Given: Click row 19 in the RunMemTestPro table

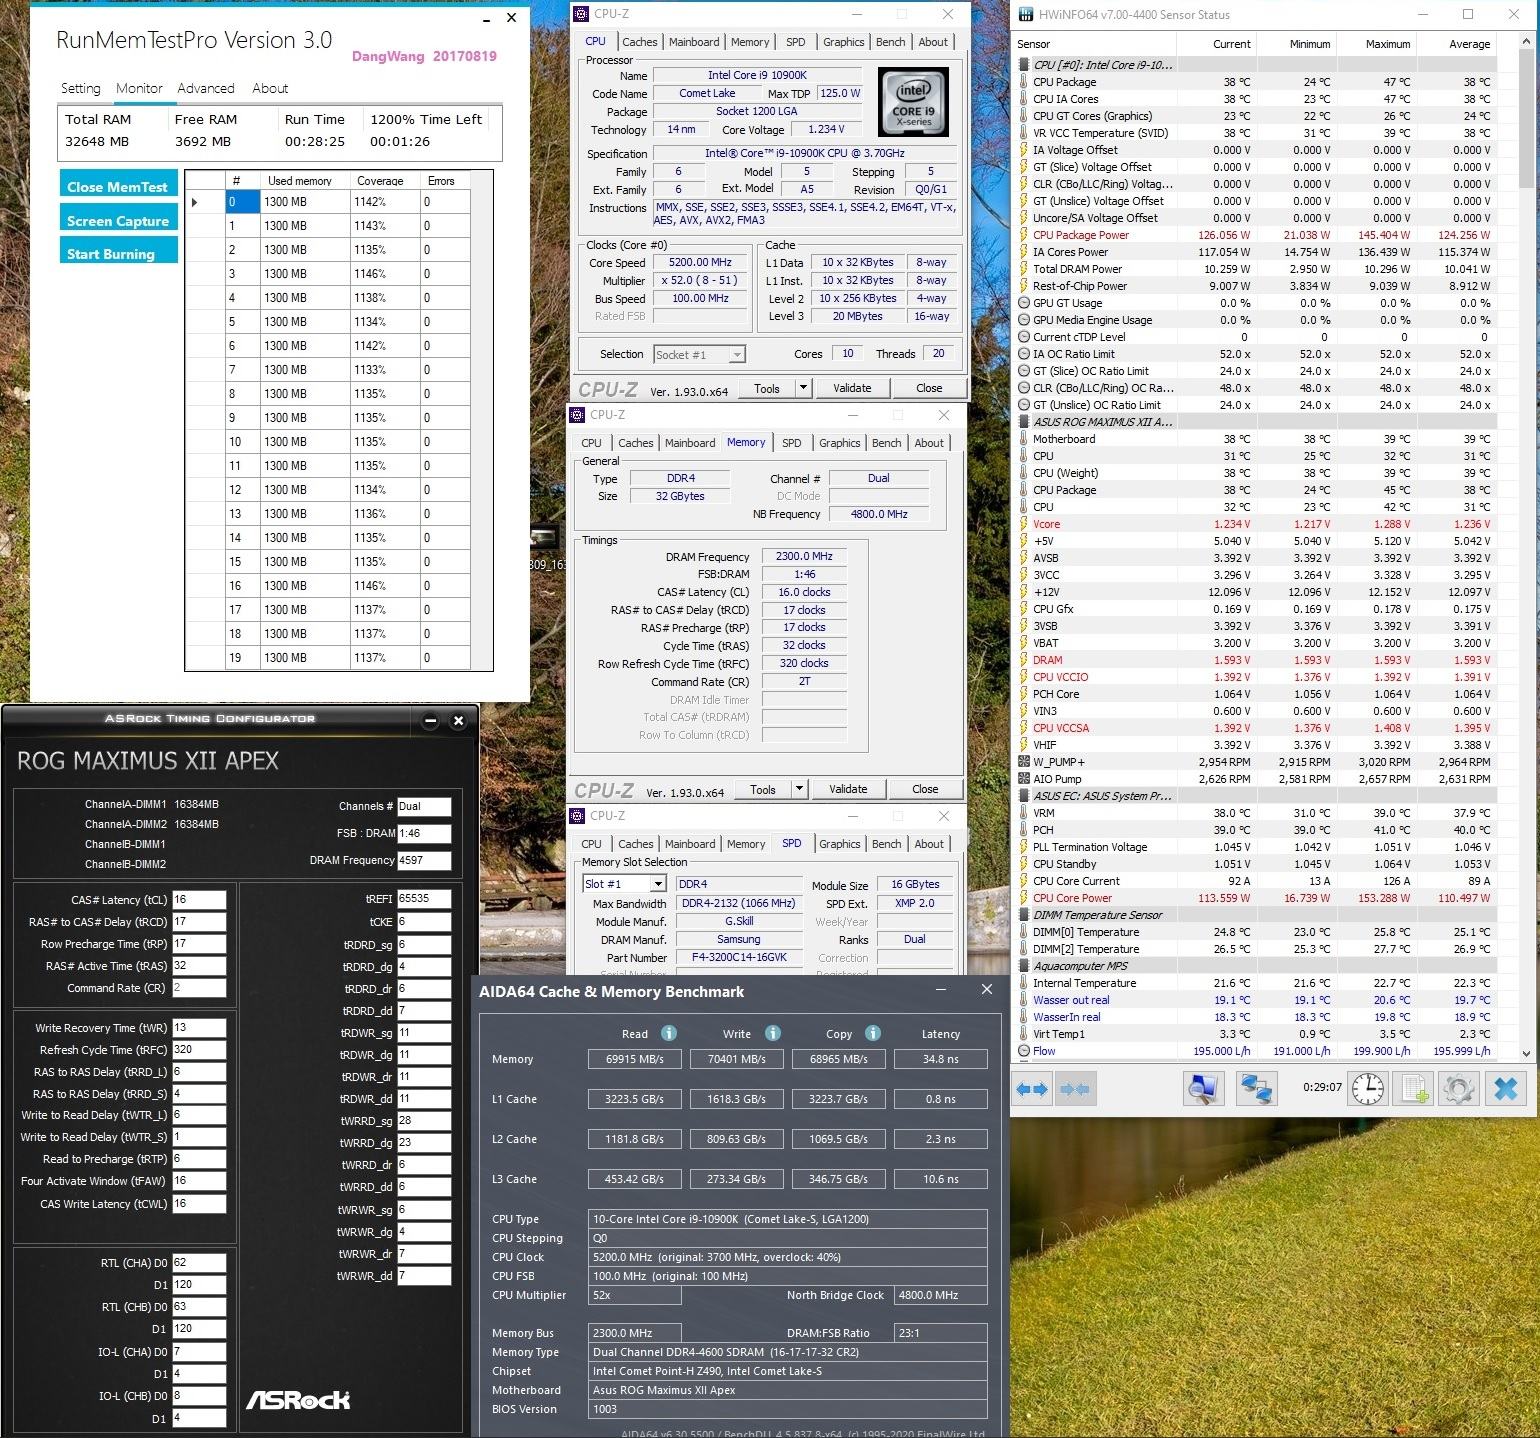Looking at the screenshot, I should 328,658.
